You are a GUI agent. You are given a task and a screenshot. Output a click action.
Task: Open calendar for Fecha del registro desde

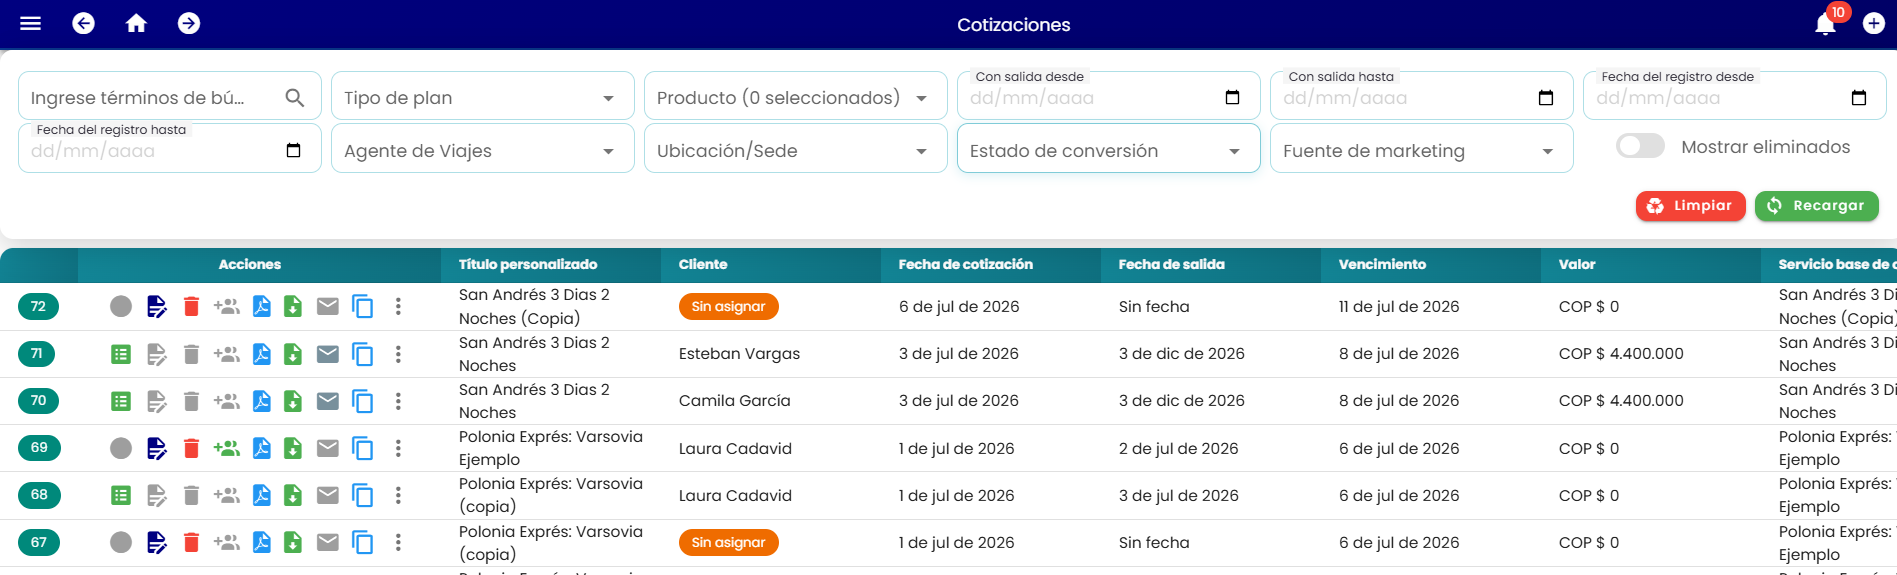pyautogui.click(x=1858, y=97)
